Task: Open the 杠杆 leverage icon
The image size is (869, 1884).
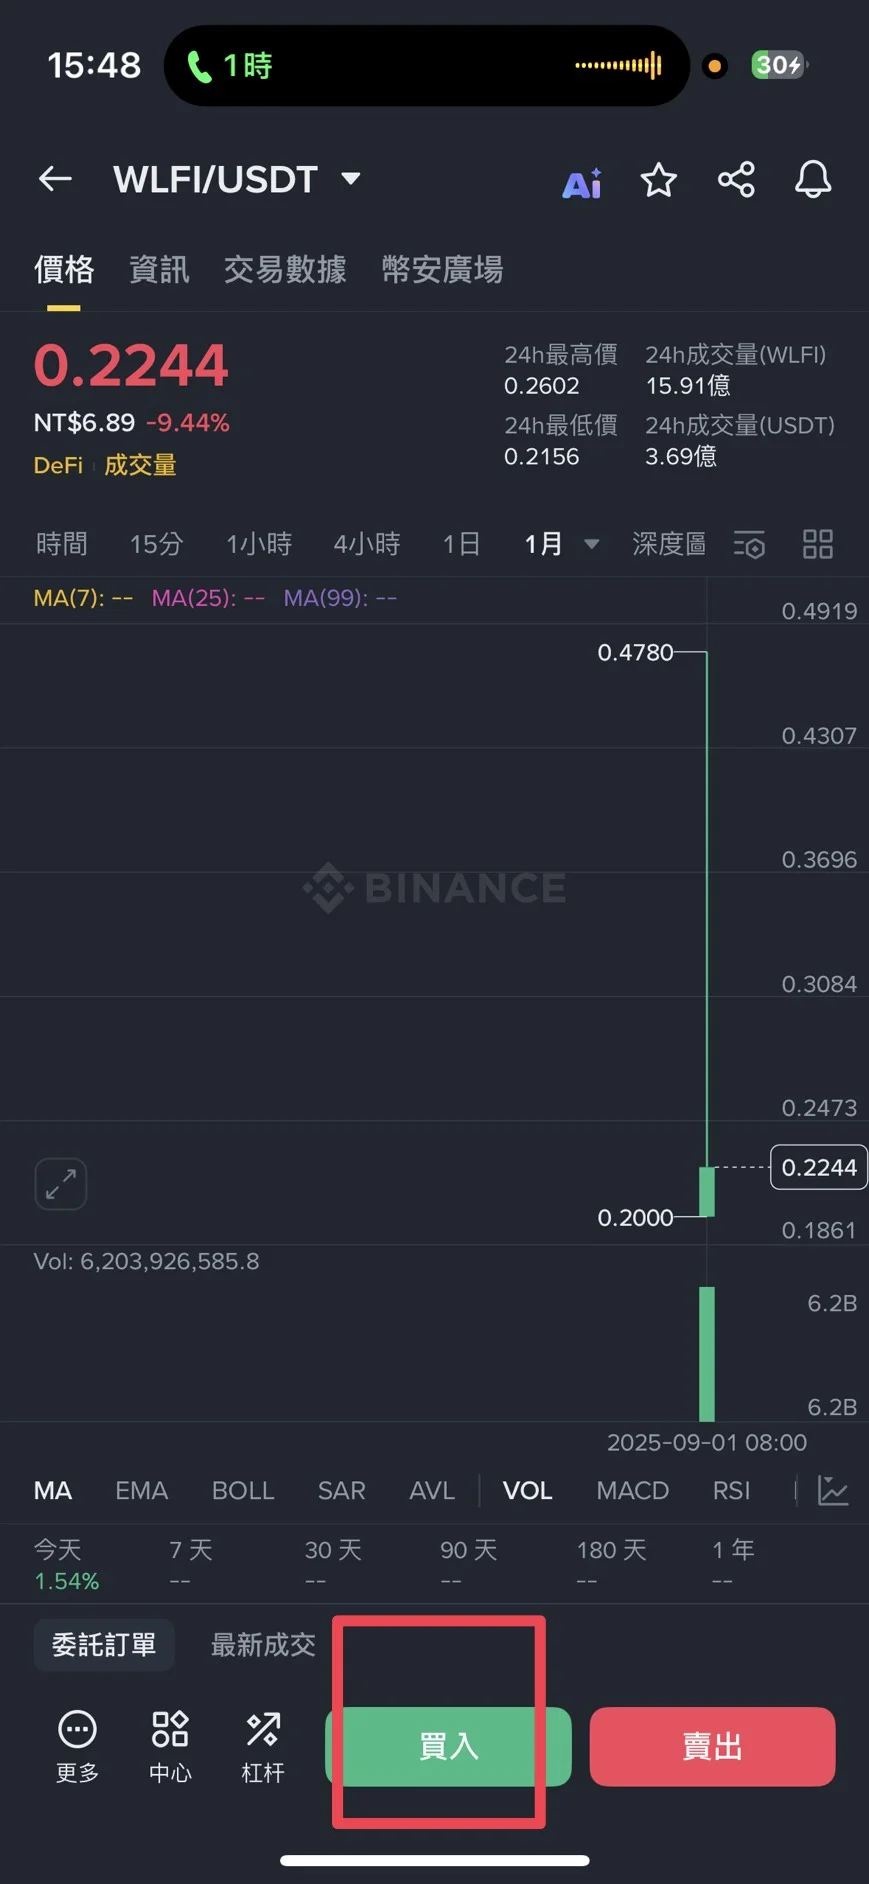Action: click(x=263, y=1745)
